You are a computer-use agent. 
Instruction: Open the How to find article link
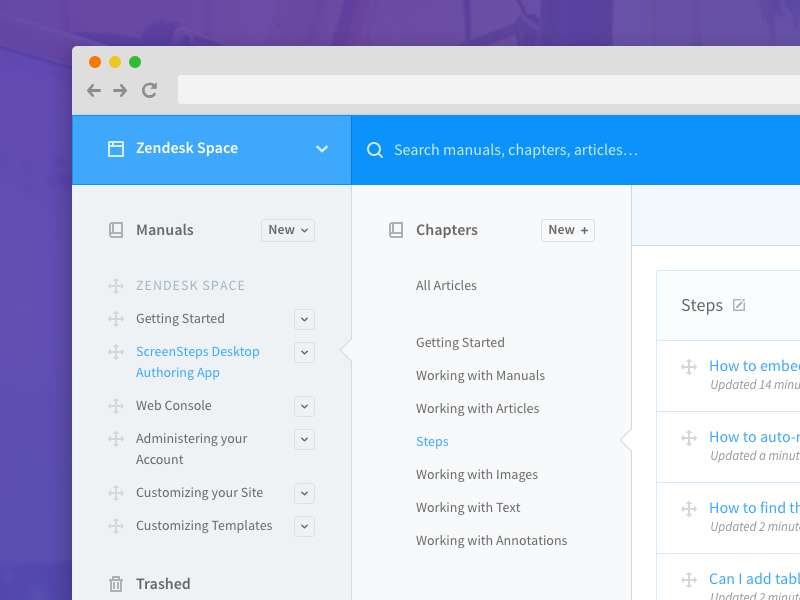pos(754,508)
